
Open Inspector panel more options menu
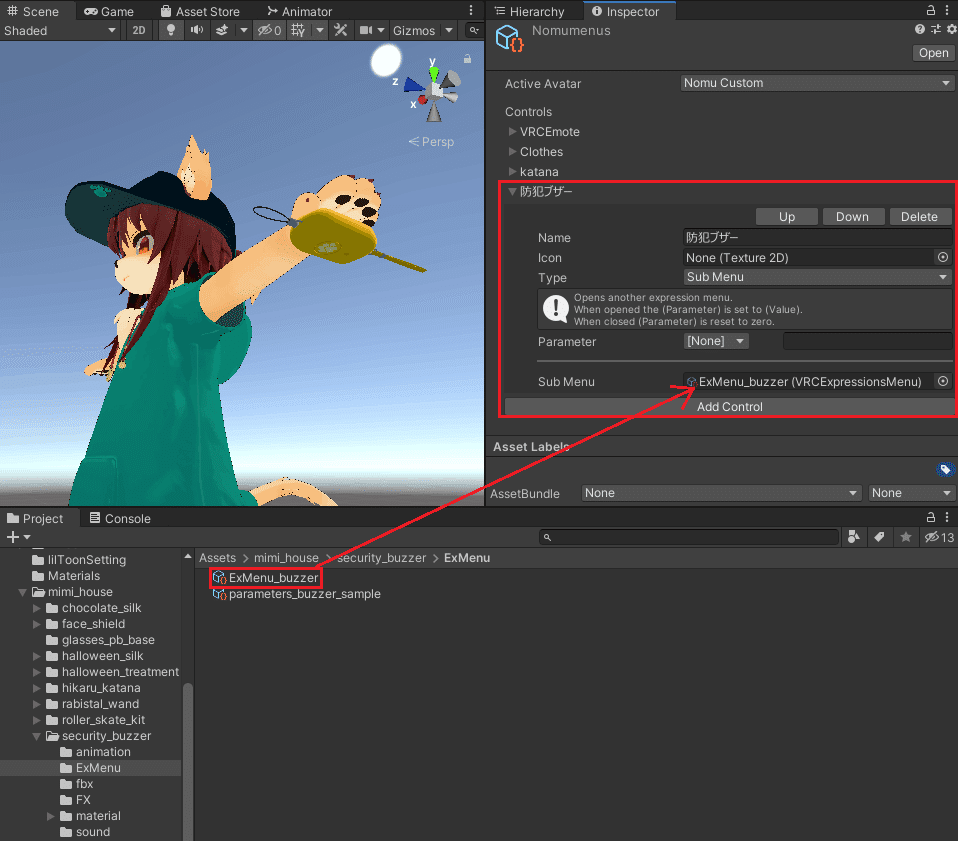tap(947, 10)
